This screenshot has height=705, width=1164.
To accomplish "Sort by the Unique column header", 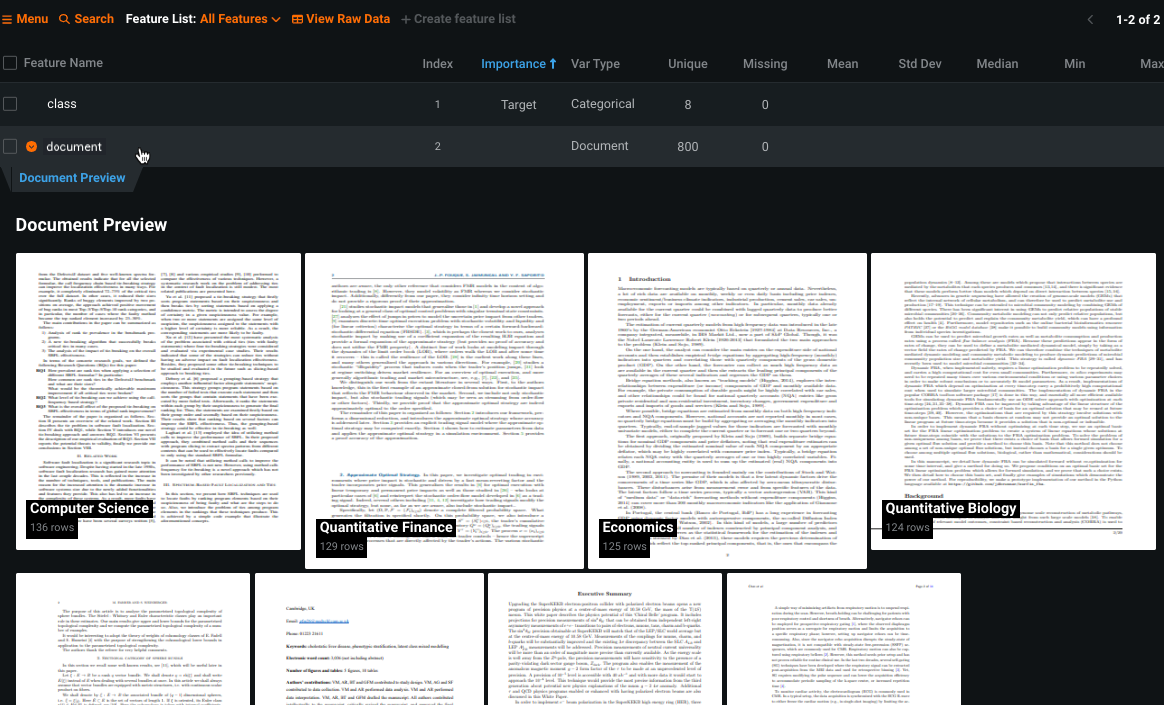I will (x=688, y=63).
